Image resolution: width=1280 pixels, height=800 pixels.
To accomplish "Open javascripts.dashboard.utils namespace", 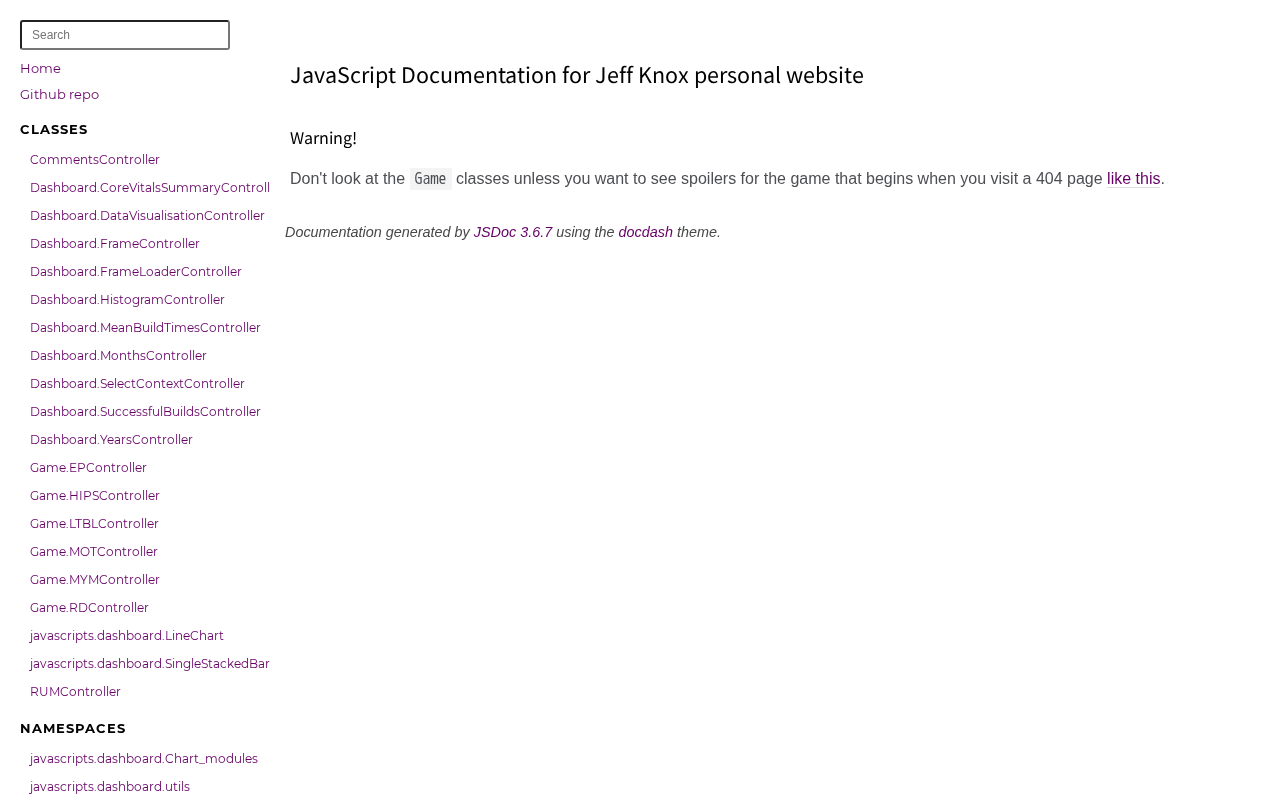I will pos(110,787).
